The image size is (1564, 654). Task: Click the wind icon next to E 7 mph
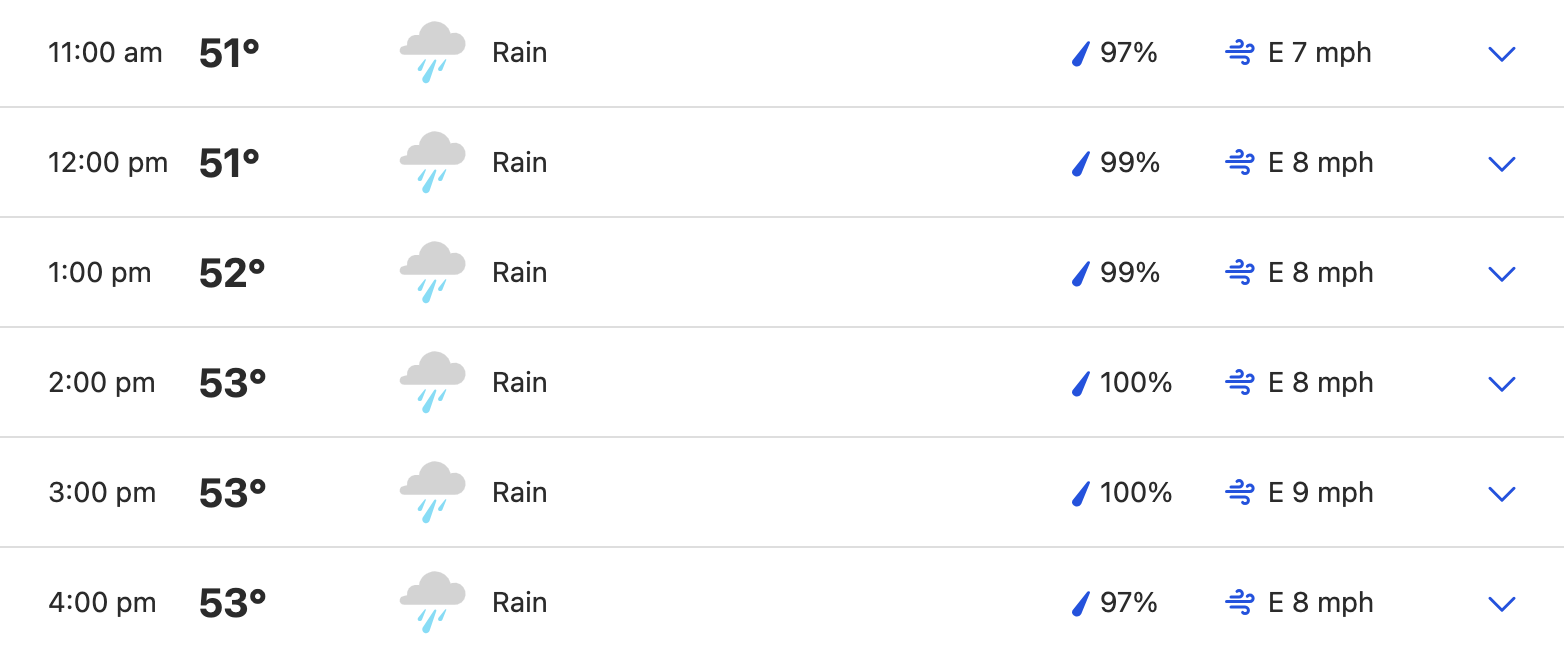point(1239,53)
